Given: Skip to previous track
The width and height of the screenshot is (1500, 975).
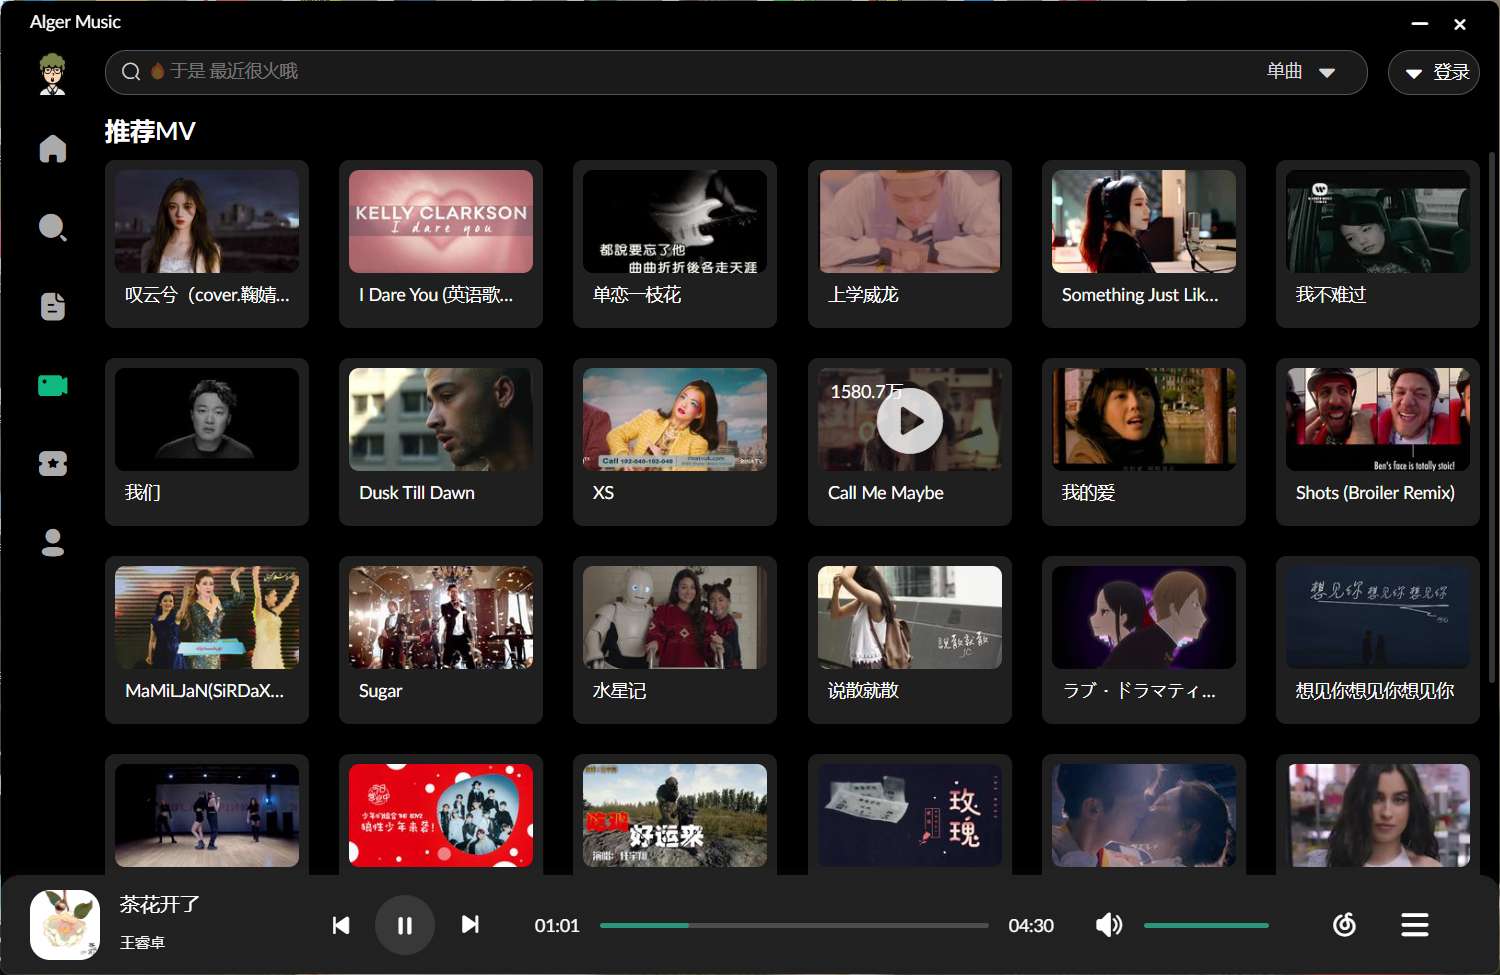Looking at the screenshot, I should click(341, 925).
